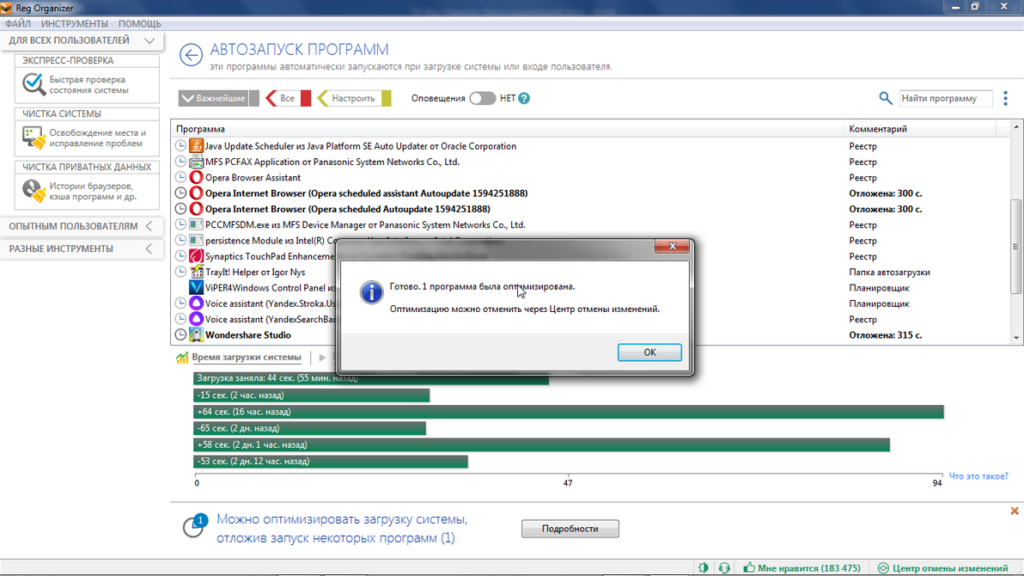Select the persistence Module row

tap(591, 240)
